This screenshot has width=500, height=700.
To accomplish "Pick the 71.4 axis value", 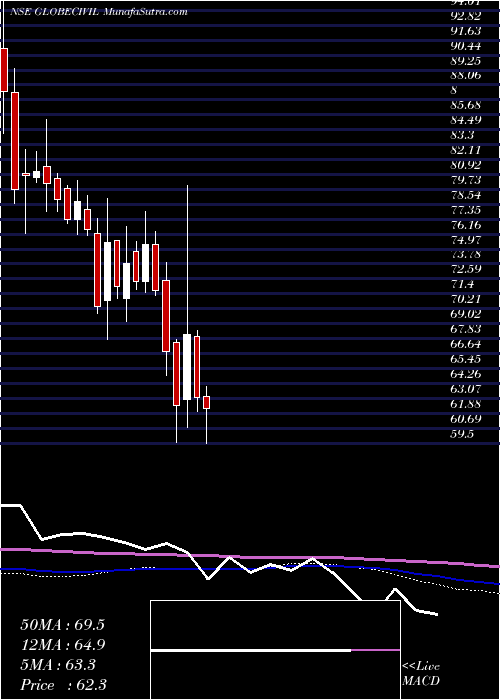I will point(463,284).
